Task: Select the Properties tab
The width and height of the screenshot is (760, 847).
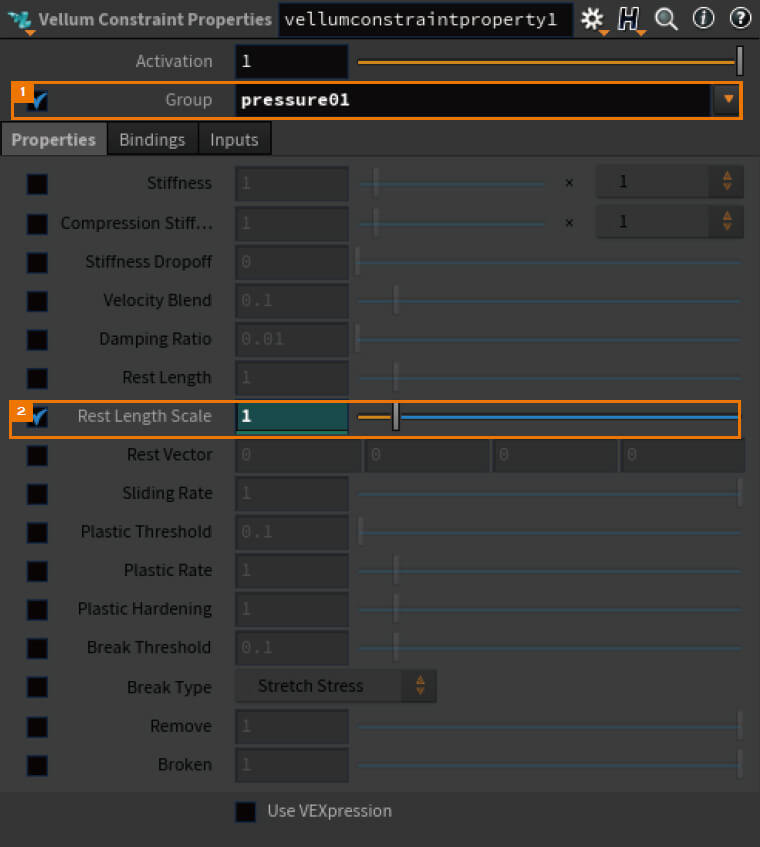Action: (x=53, y=140)
